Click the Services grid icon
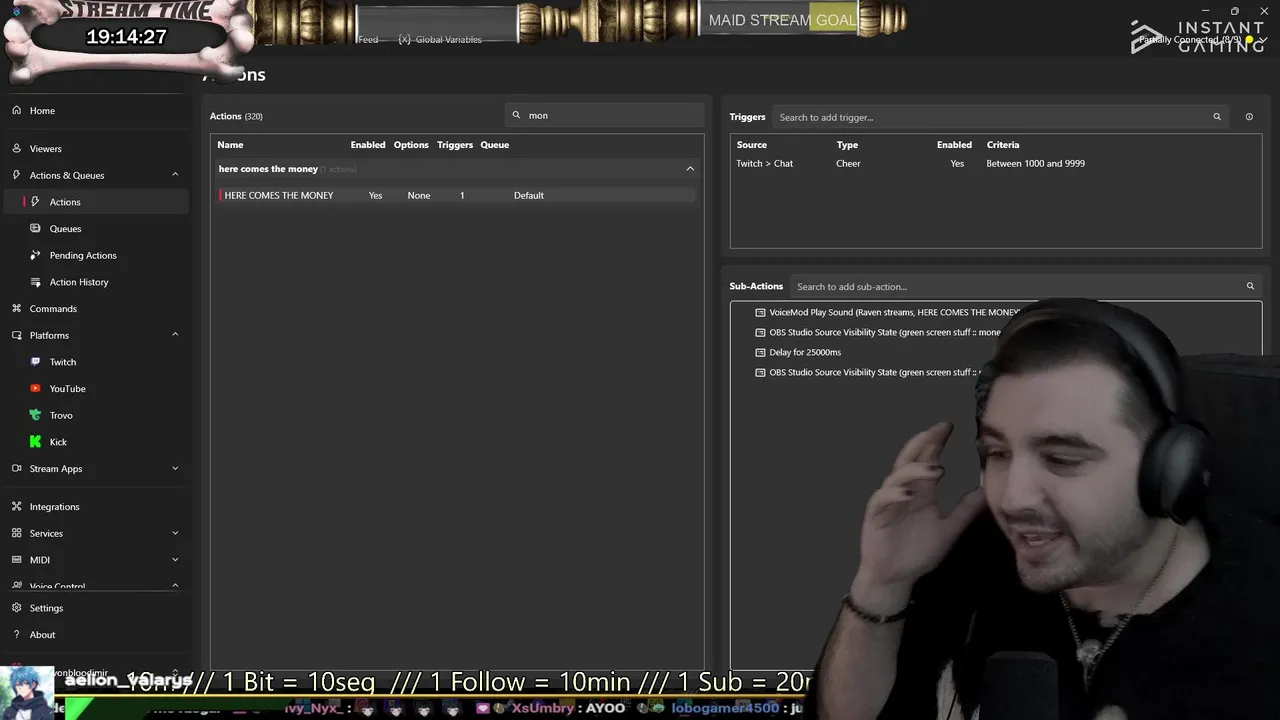The image size is (1280, 720). (x=16, y=533)
